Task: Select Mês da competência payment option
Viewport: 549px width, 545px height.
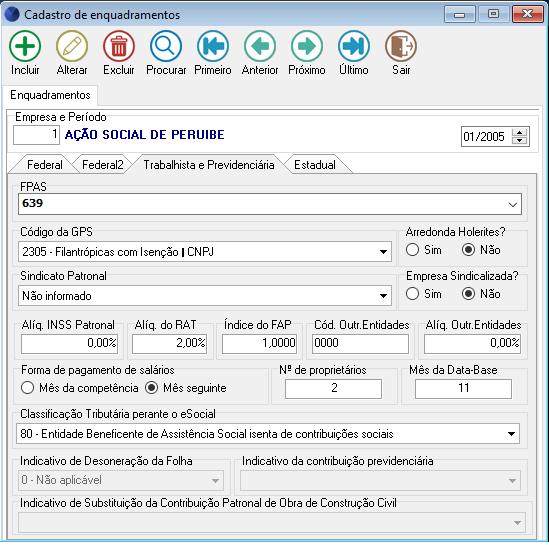Action: [x=27, y=388]
